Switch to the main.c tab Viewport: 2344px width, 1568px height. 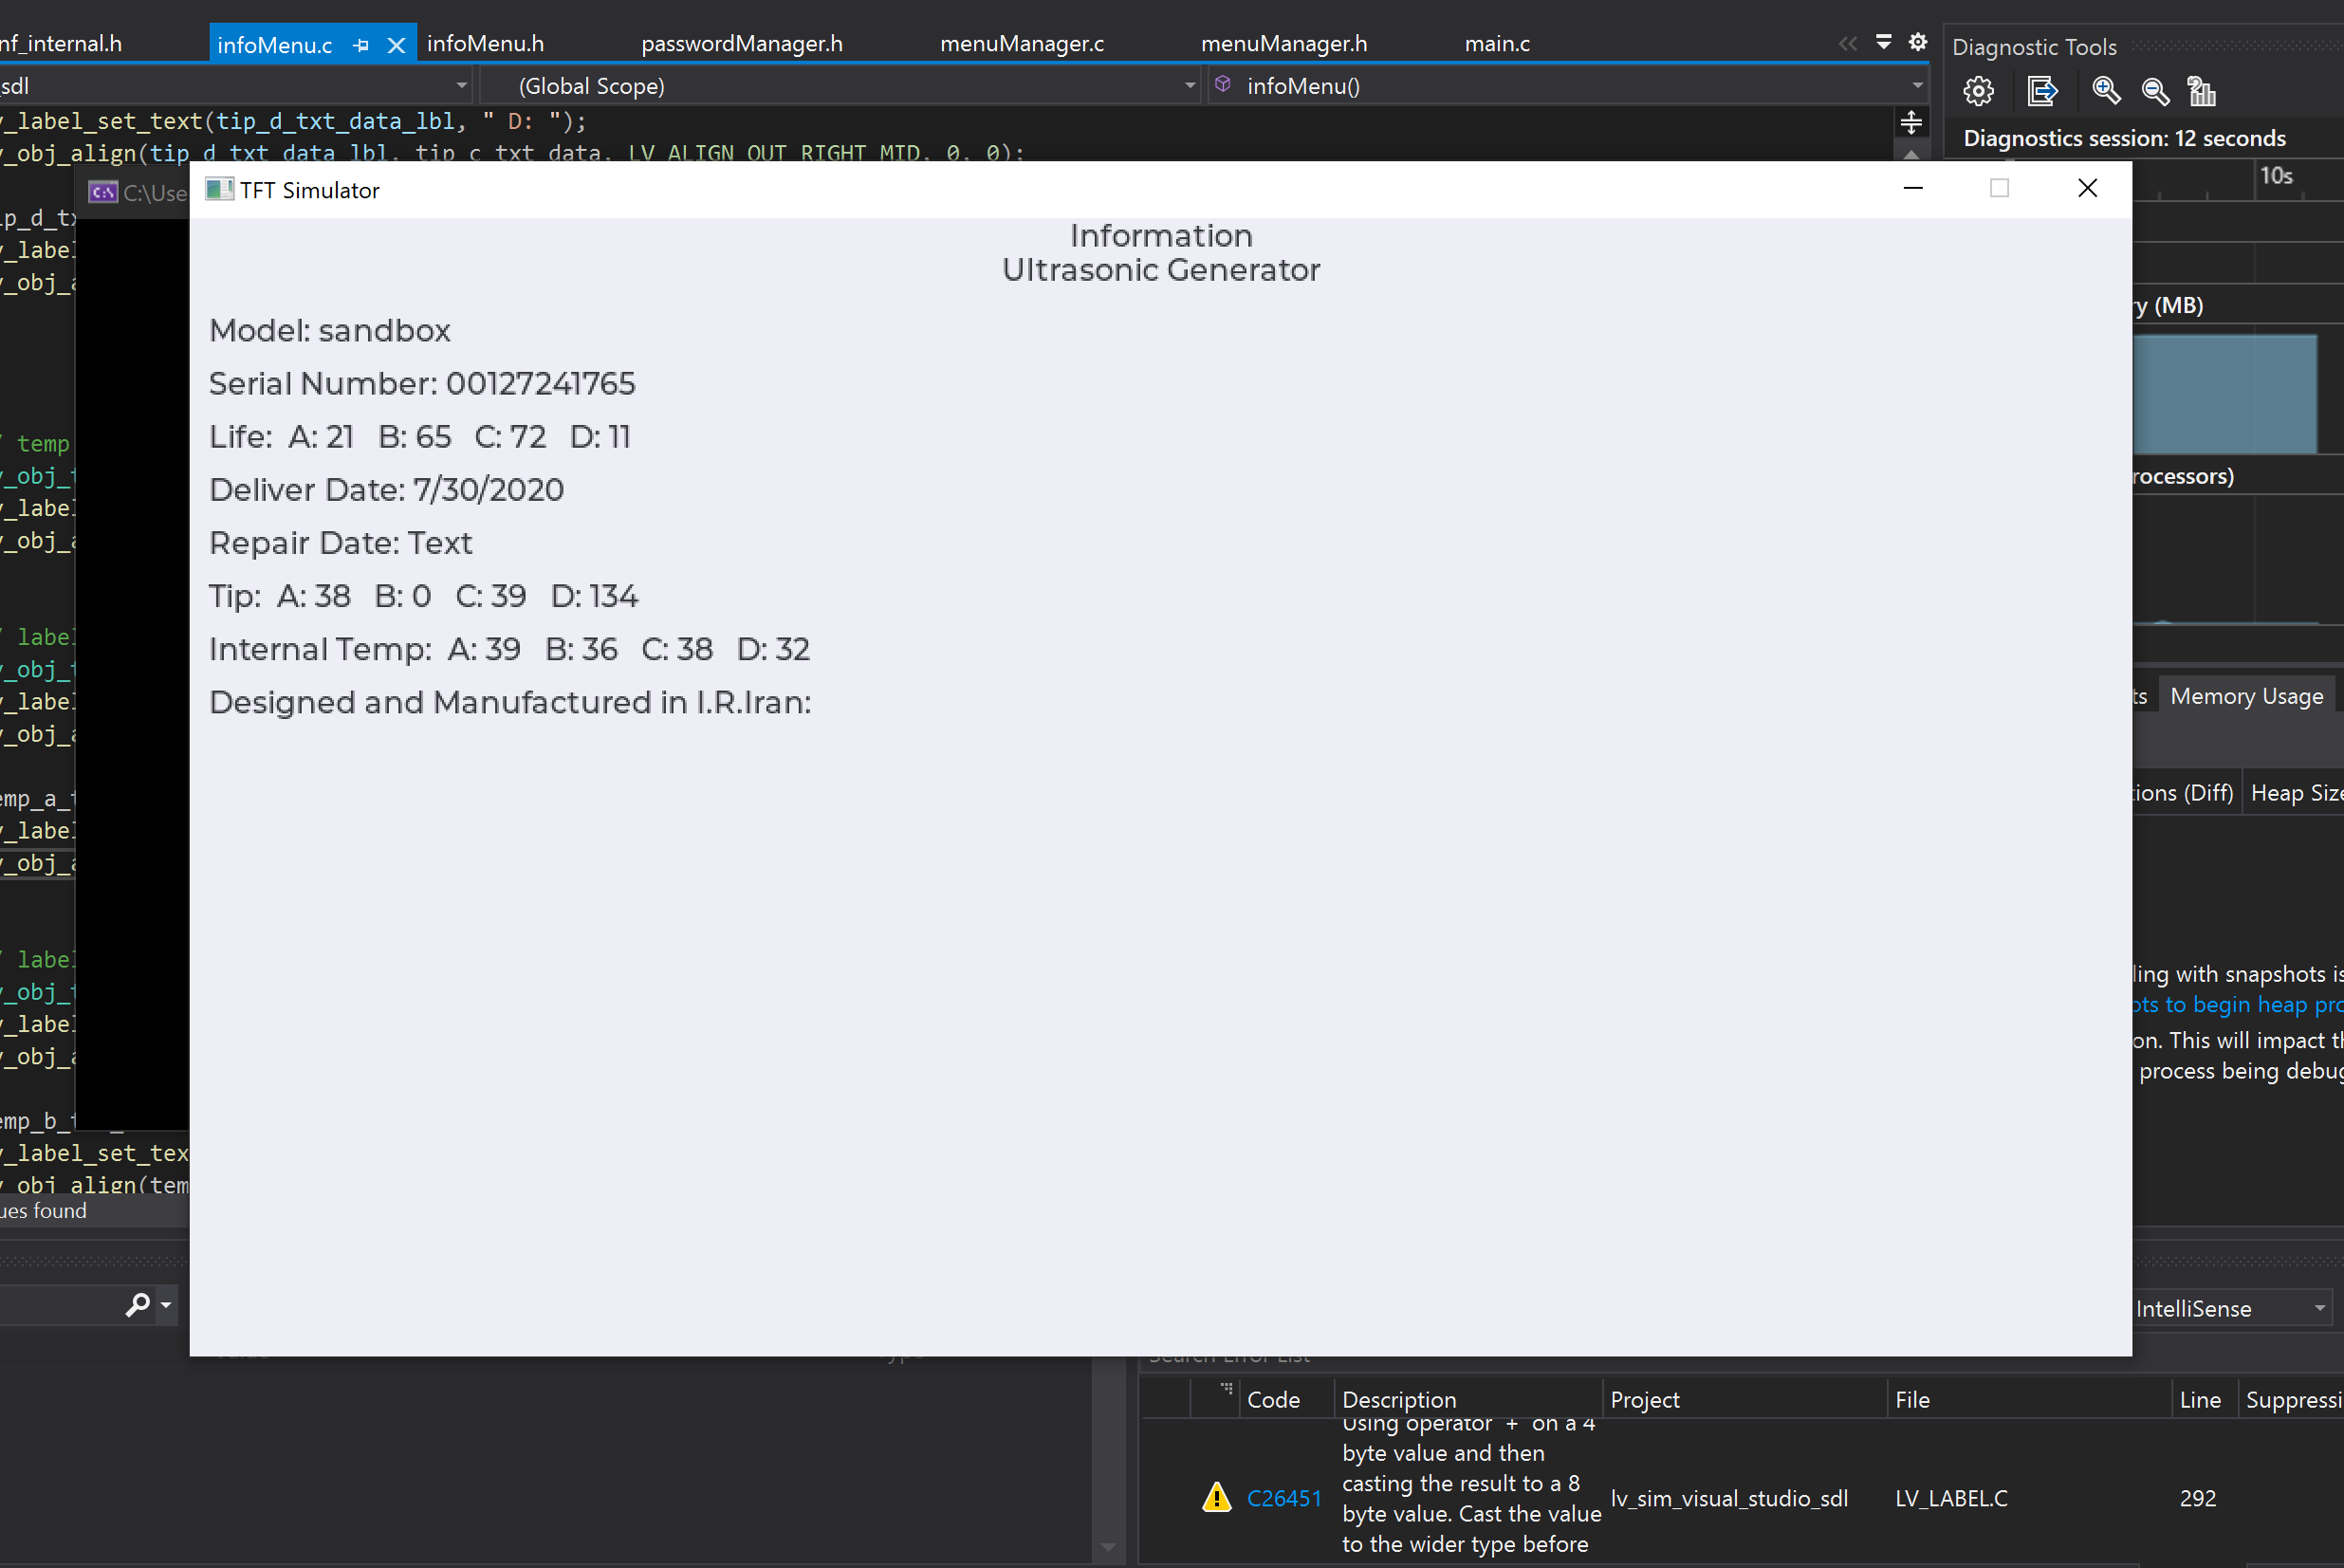(x=1497, y=43)
